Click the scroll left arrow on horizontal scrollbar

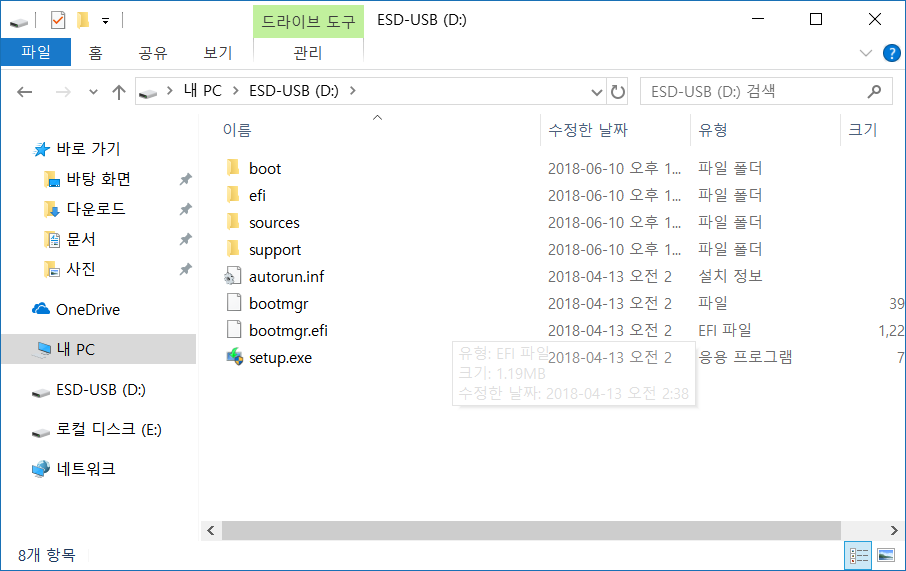coord(211,531)
